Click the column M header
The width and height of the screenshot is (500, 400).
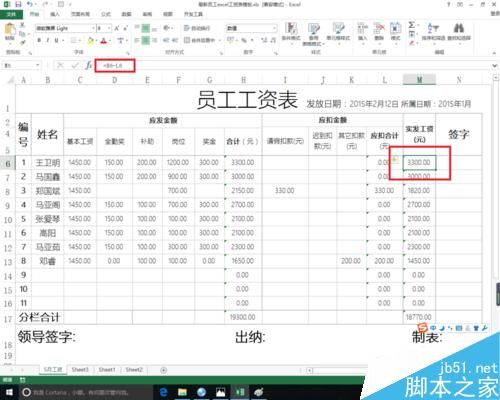419,80
